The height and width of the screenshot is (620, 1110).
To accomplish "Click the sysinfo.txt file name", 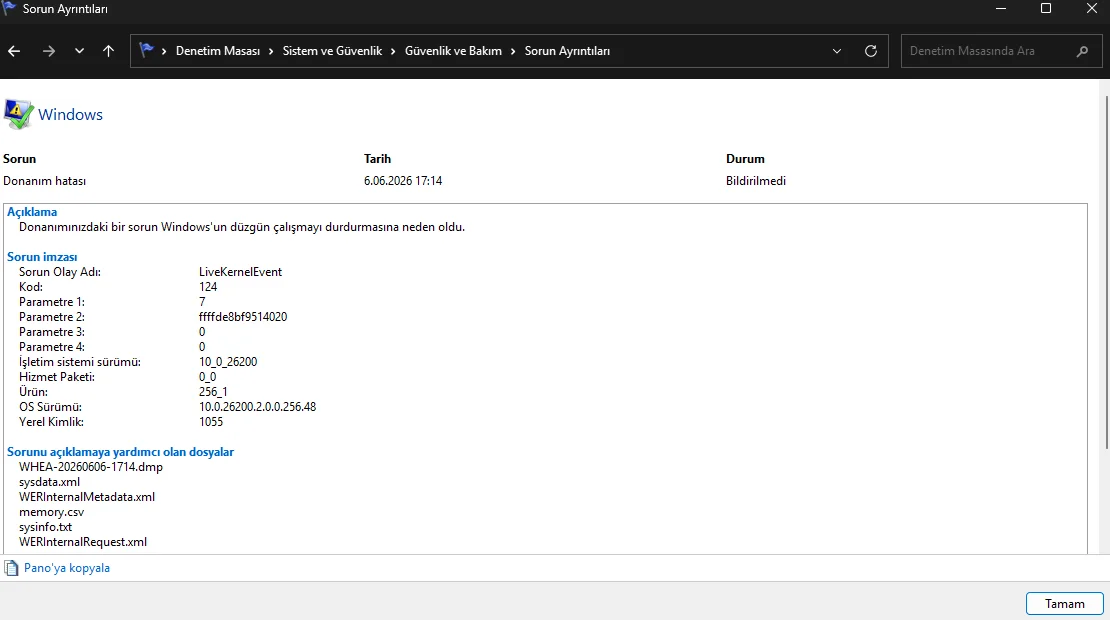I will click(45, 527).
